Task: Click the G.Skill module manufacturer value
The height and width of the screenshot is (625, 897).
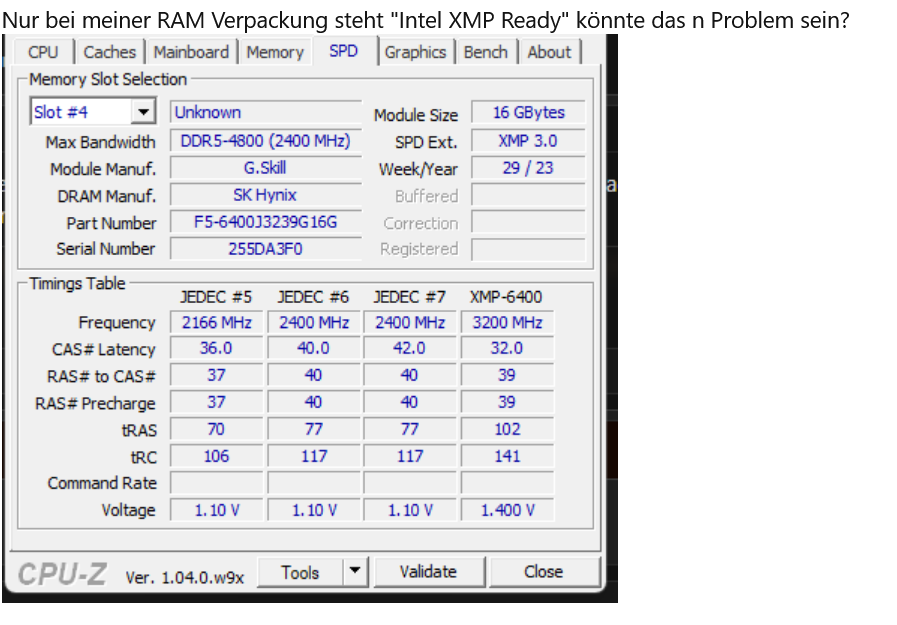Action: (265, 168)
